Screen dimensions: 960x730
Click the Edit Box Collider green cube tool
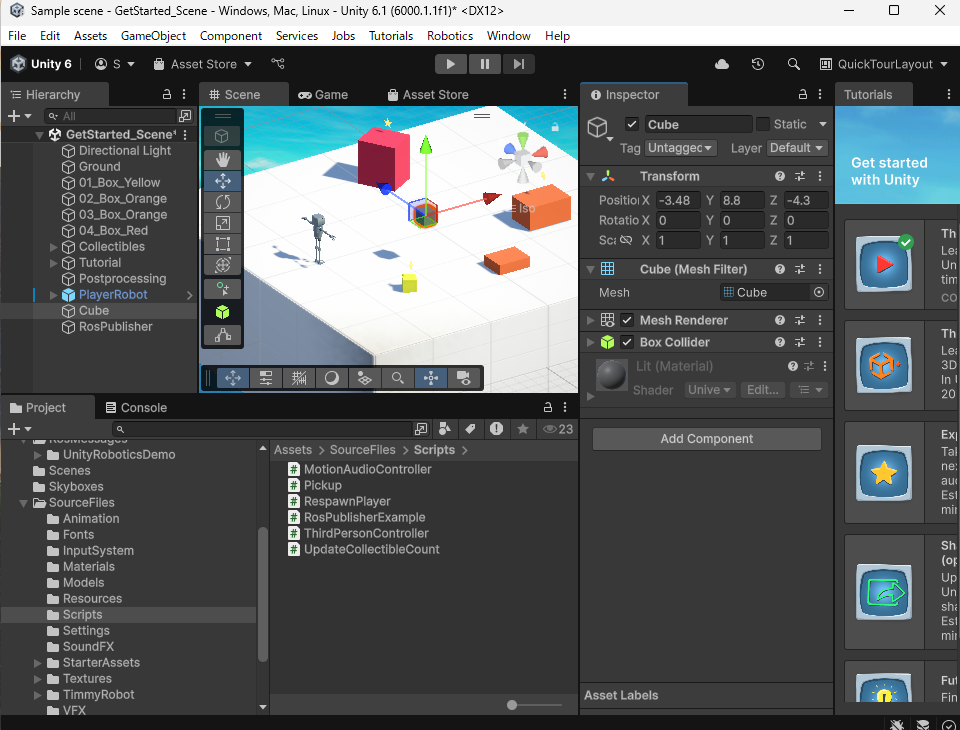[223, 312]
